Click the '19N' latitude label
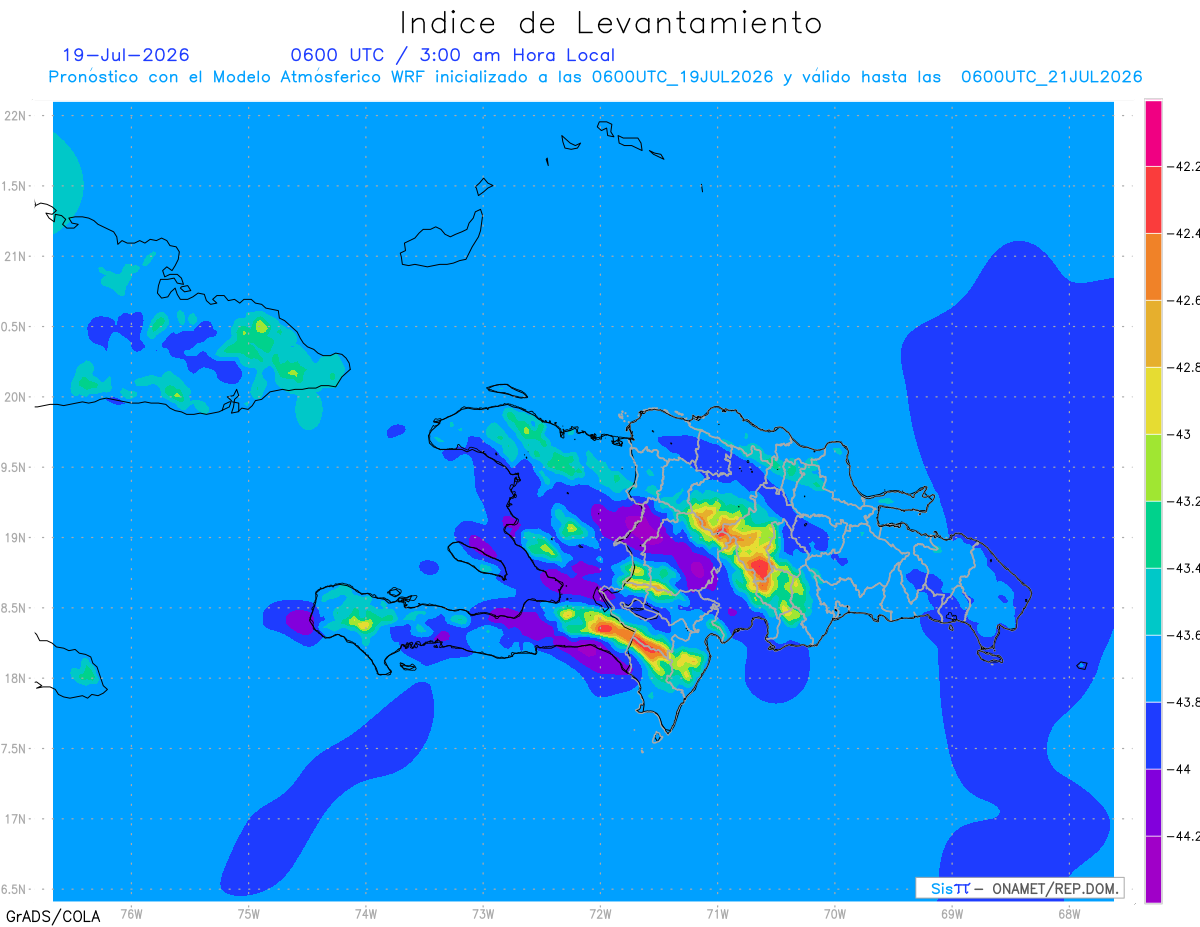 point(15,538)
